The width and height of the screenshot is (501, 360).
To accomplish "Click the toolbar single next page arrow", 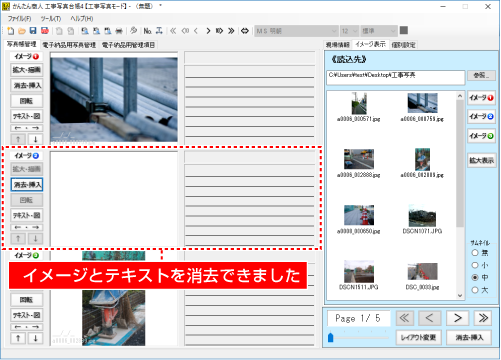I will pos(208,31).
